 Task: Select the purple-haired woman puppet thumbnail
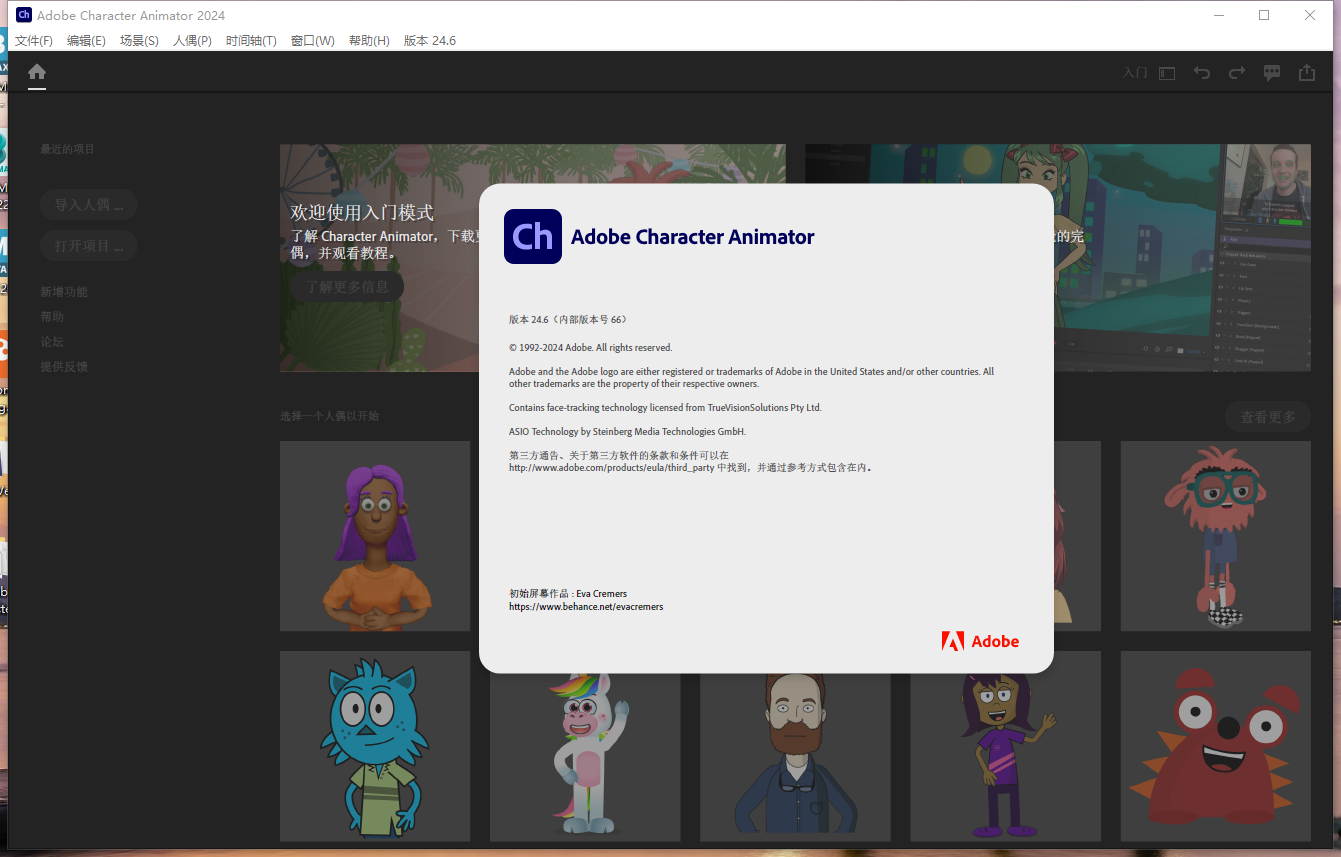[x=375, y=536]
